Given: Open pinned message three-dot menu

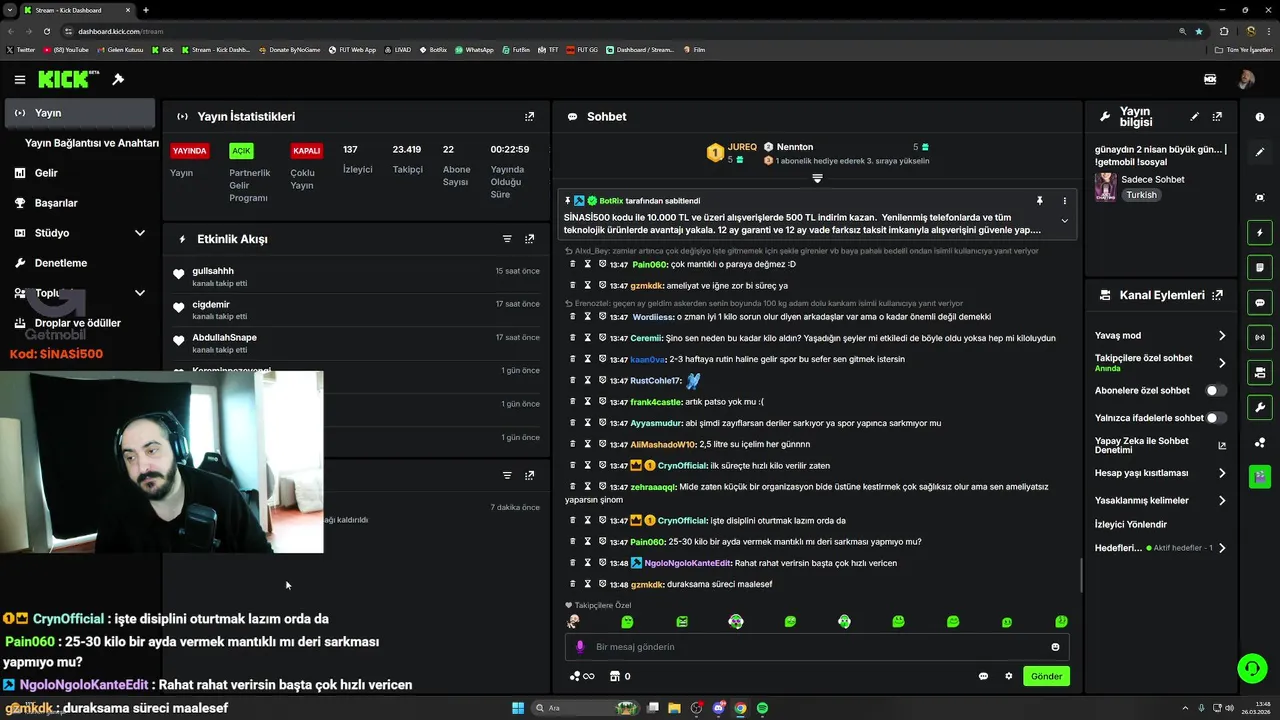Looking at the screenshot, I should [1064, 201].
